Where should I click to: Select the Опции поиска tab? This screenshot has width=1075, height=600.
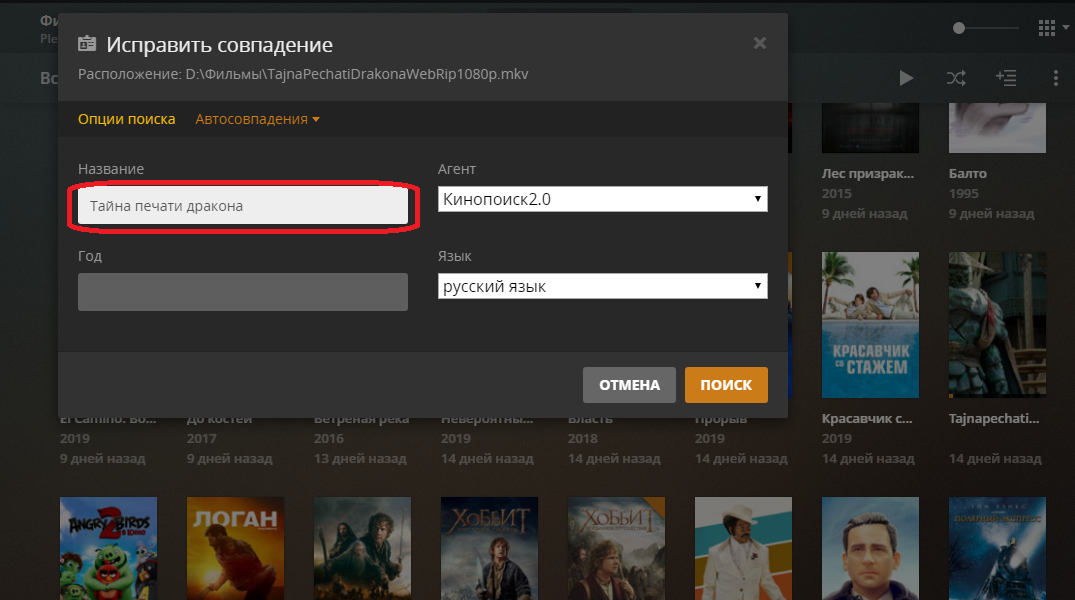coord(126,119)
